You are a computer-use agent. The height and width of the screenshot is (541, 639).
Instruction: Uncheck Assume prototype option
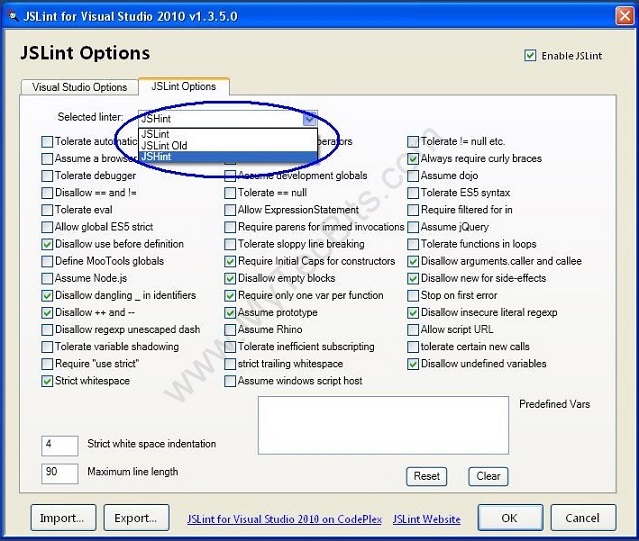[230, 312]
